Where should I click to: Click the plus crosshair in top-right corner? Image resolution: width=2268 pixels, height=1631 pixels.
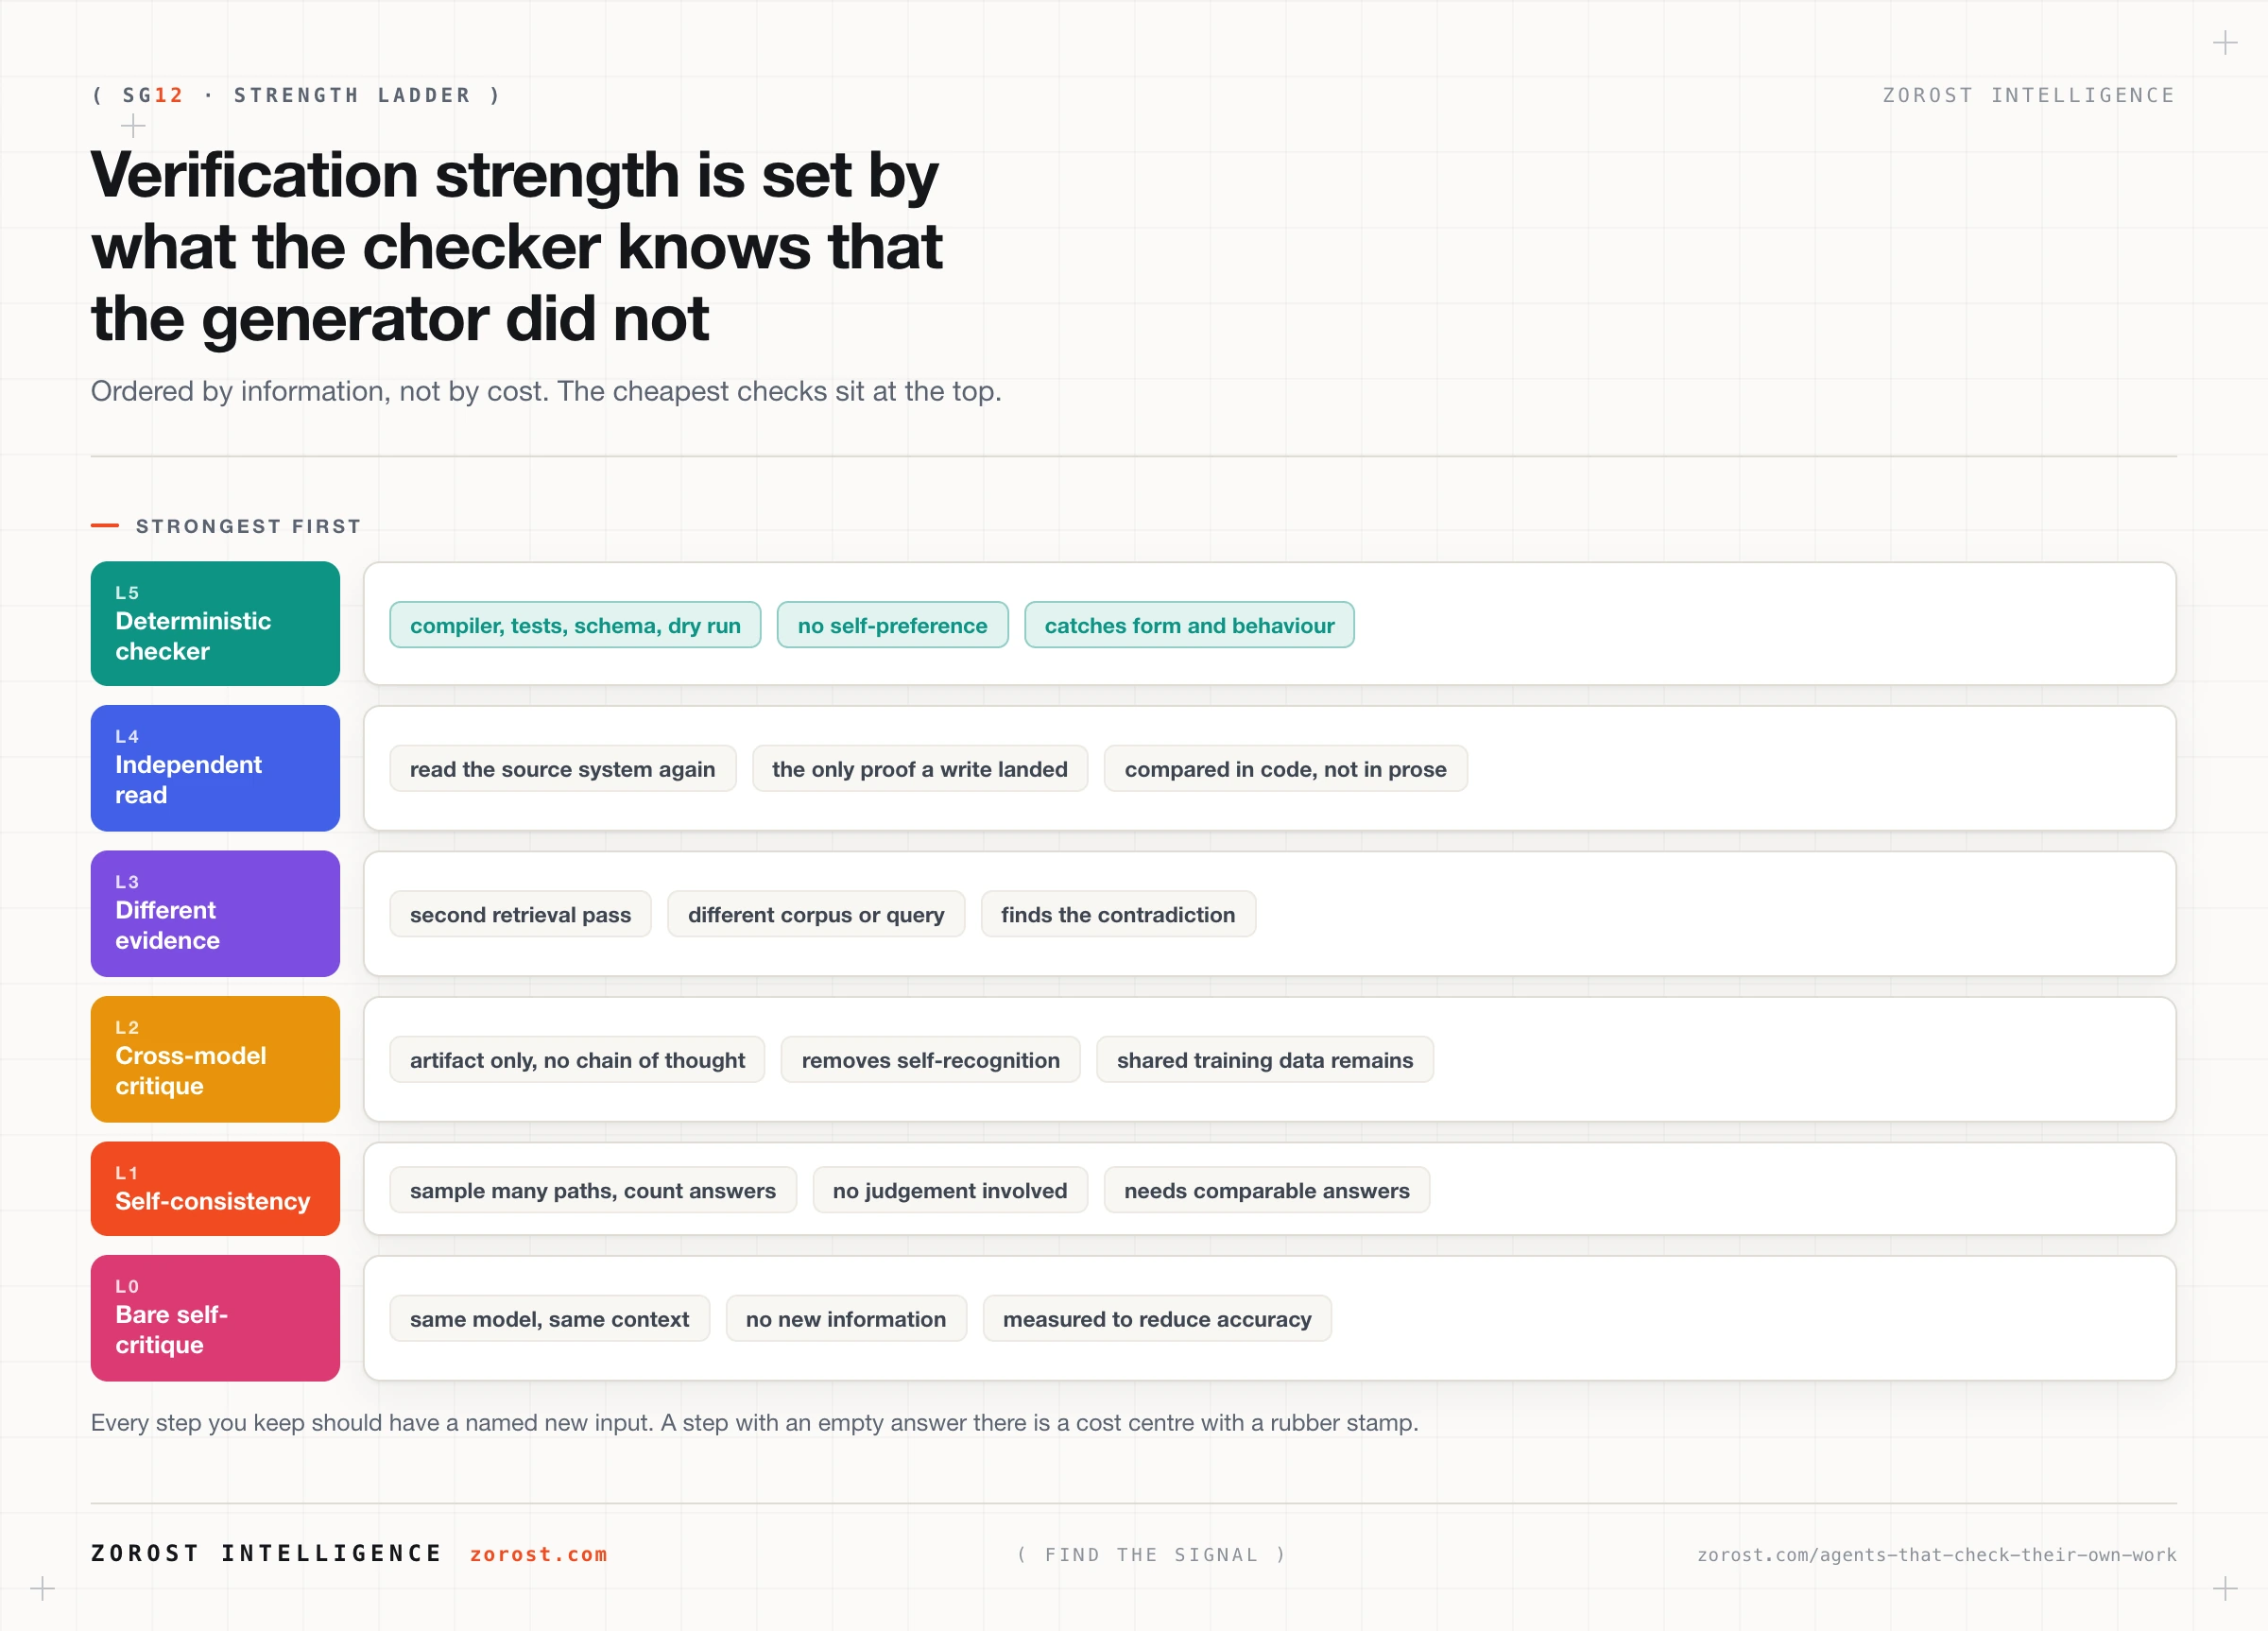coord(2225,43)
